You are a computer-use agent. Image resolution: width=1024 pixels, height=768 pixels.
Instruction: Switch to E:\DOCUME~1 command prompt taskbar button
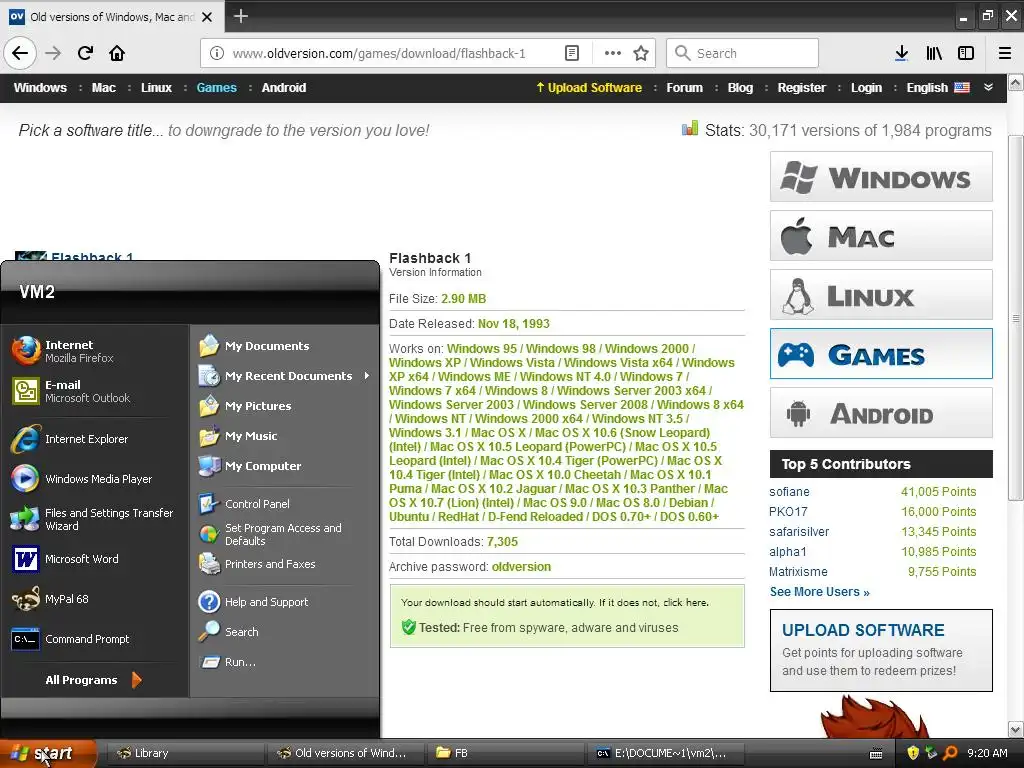tap(664, 753)
